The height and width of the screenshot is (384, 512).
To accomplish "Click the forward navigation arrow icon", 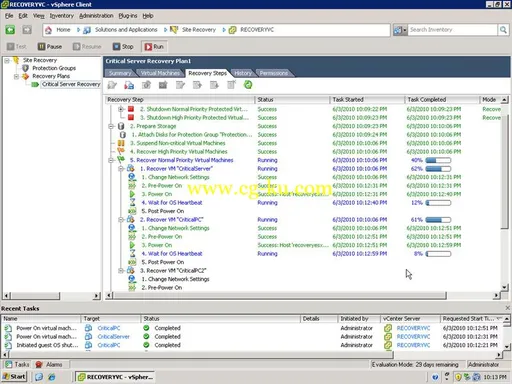I will click(x=27, y=30).
